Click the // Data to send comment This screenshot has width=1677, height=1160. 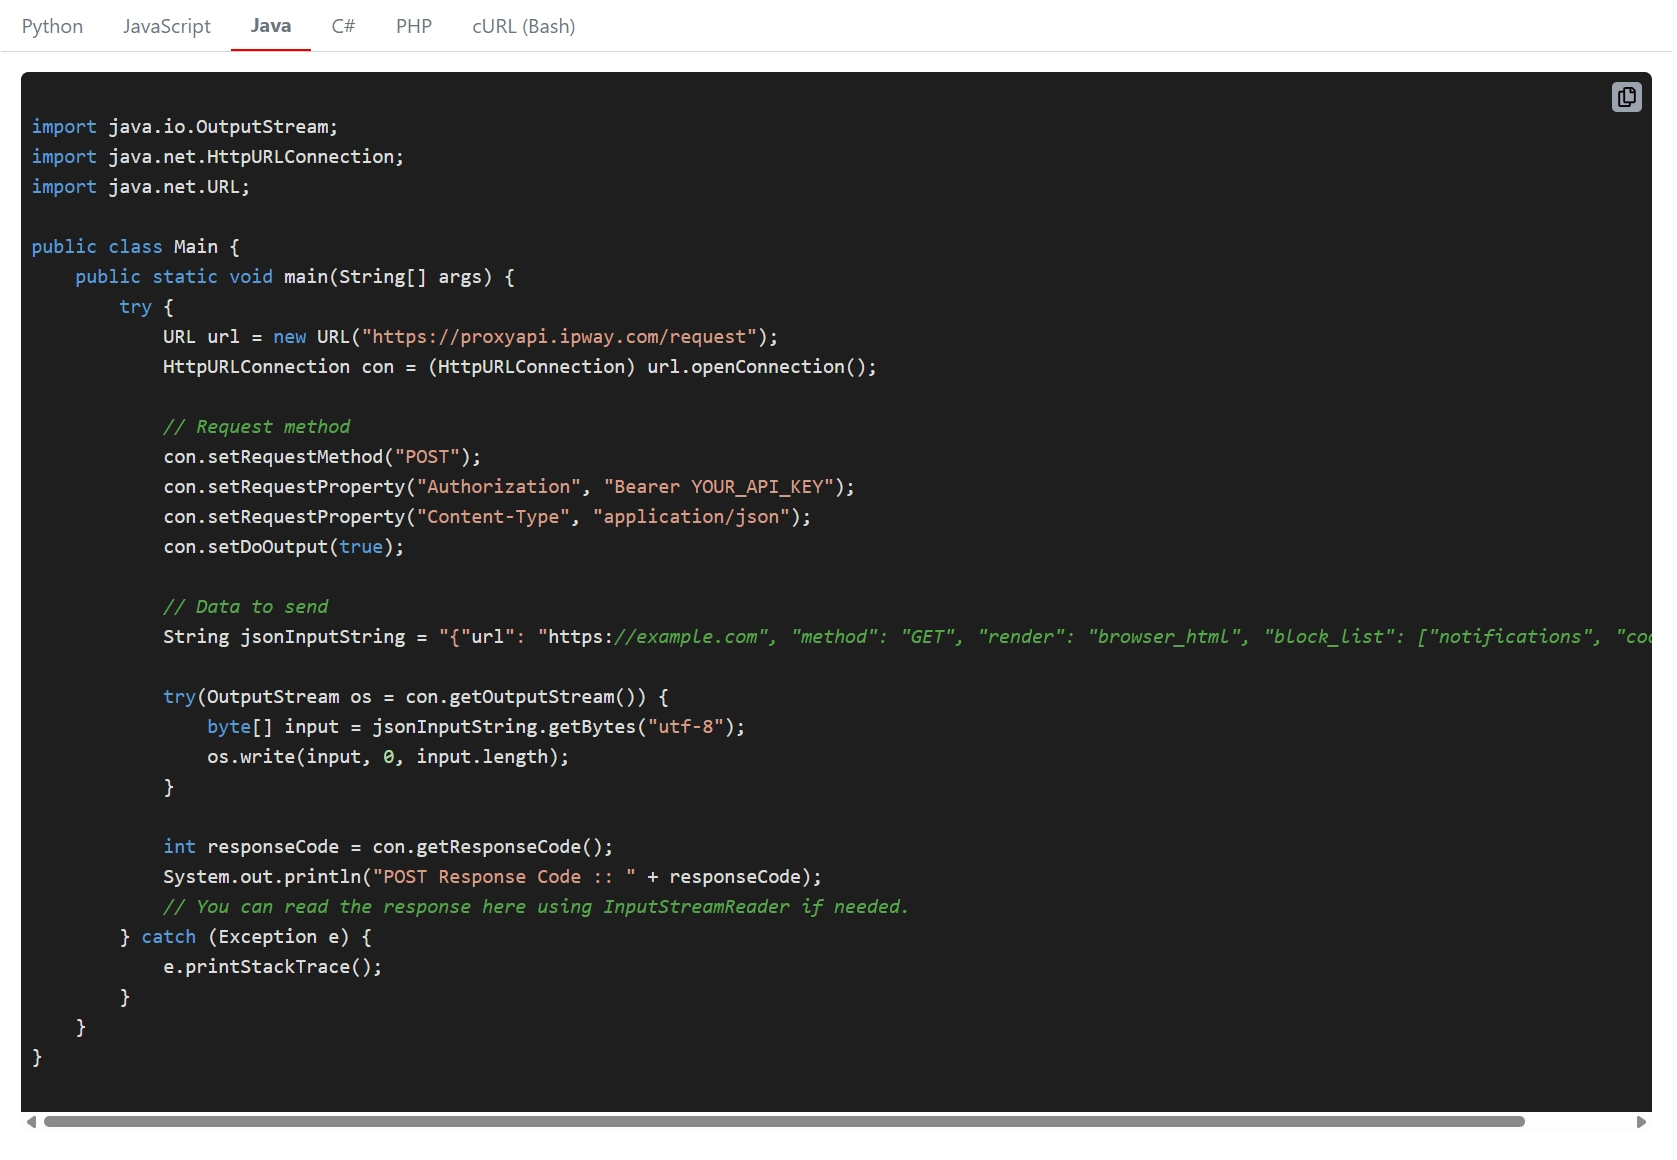(x=246, y=607)
